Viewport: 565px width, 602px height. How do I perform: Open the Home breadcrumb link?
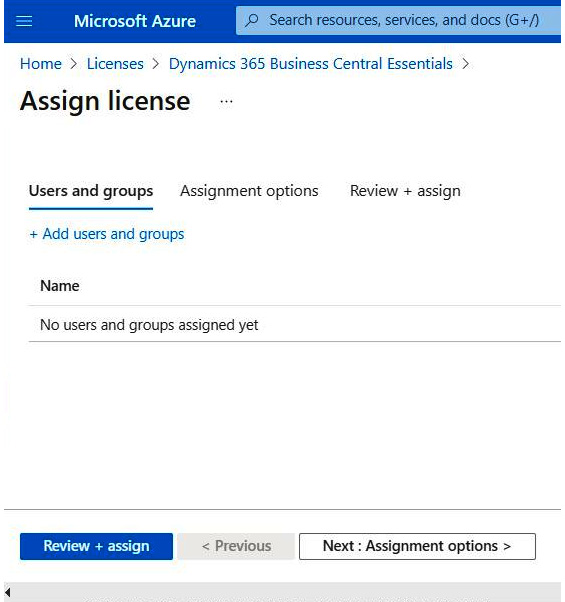point(41,64)
